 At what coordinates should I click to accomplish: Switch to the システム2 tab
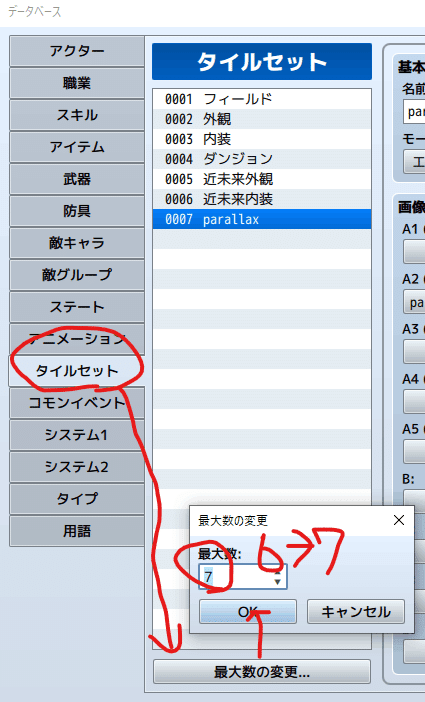point(77,467)
